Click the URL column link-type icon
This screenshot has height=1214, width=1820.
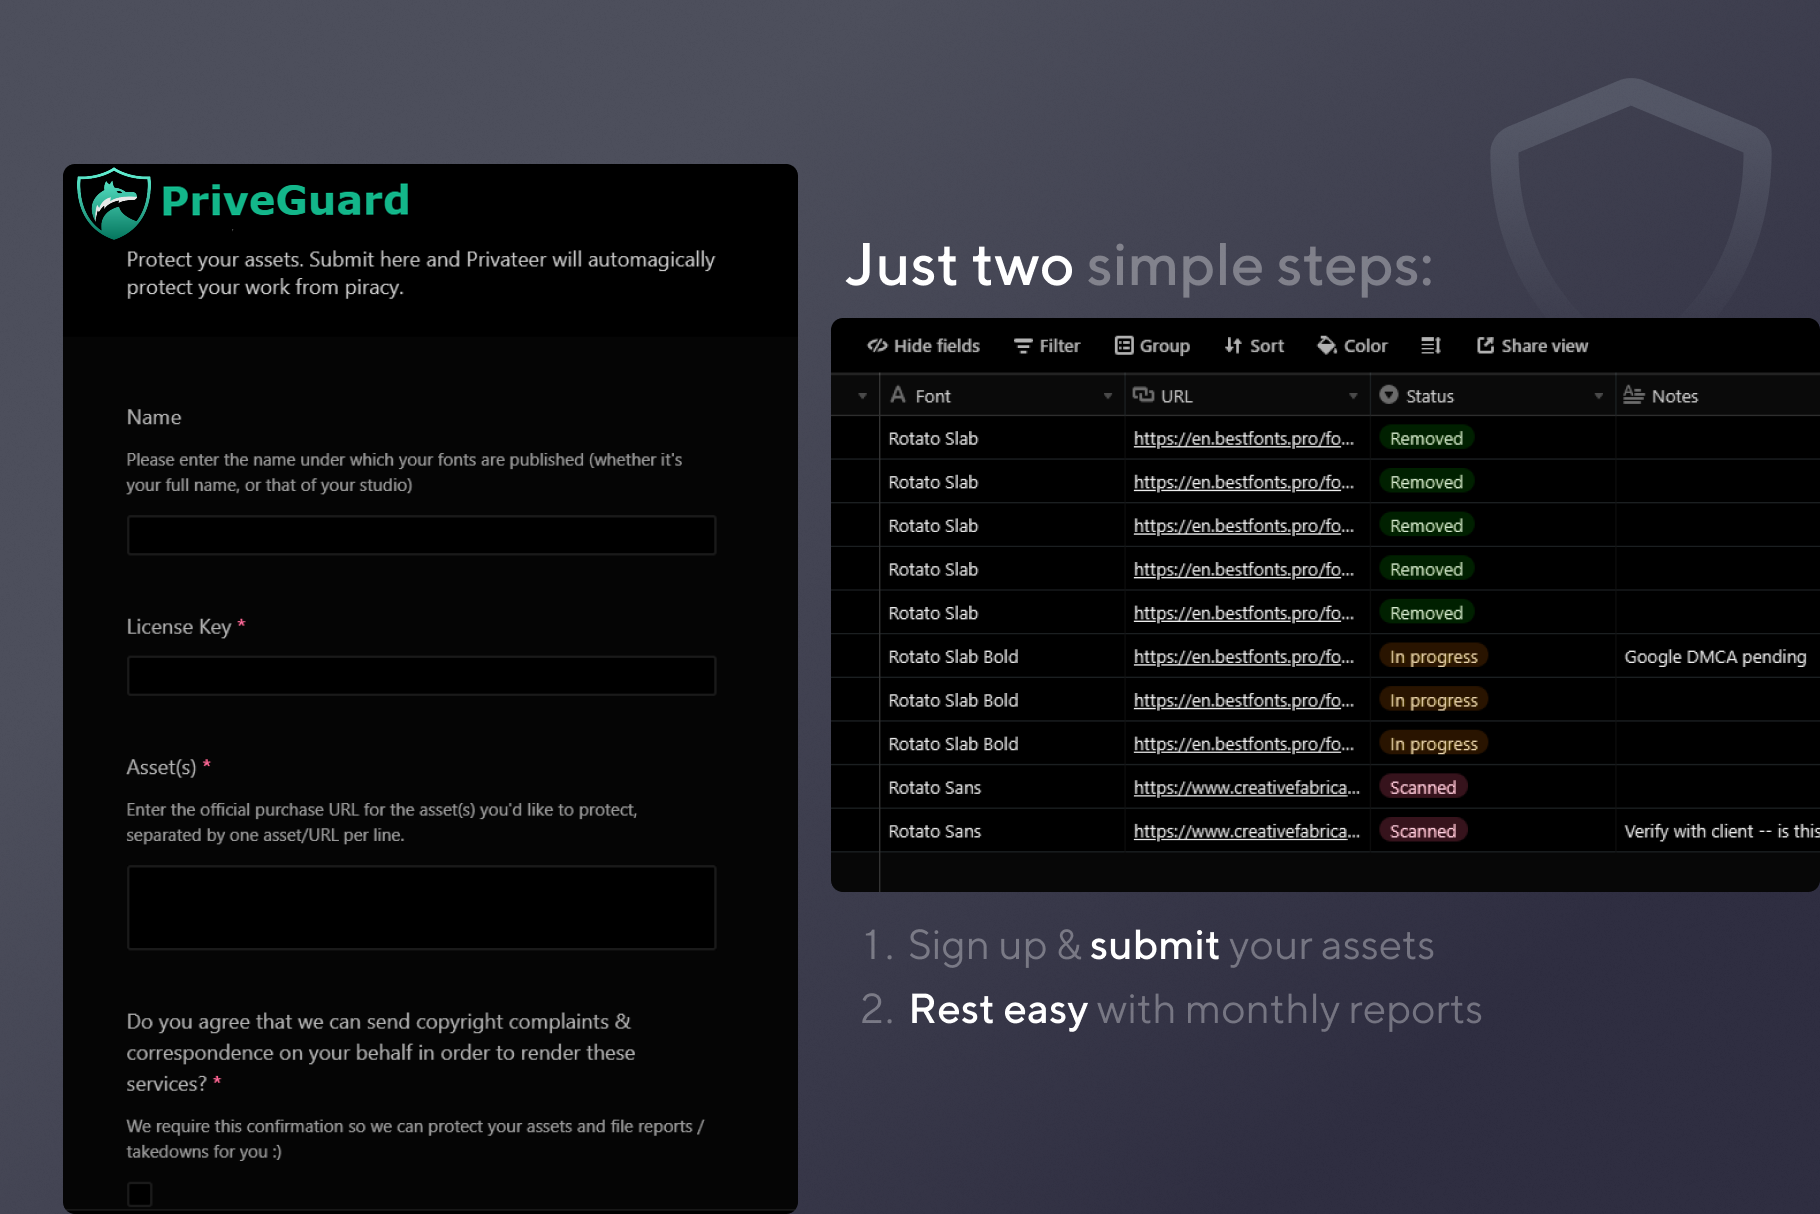tap(1143, 395)
